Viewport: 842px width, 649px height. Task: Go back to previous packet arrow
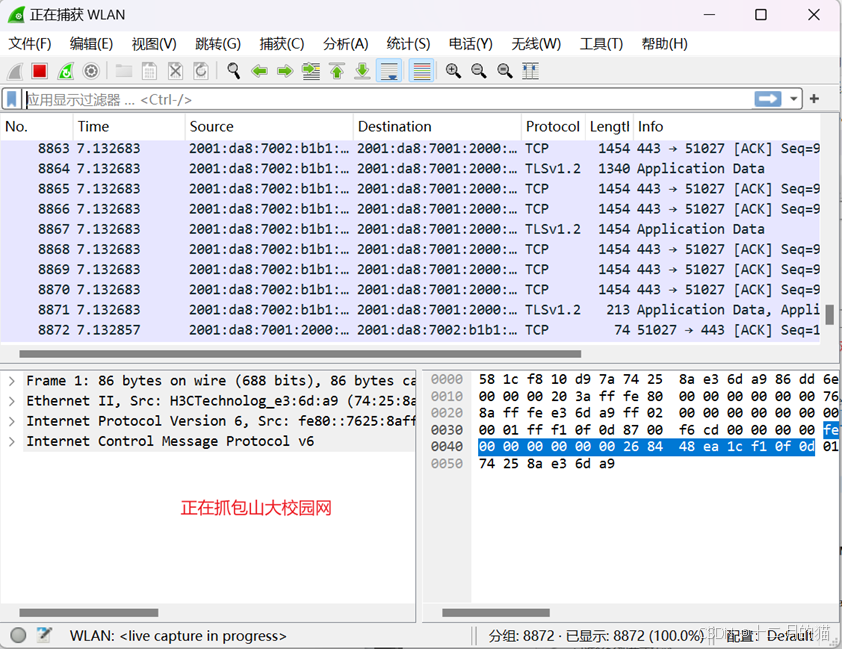259,71
